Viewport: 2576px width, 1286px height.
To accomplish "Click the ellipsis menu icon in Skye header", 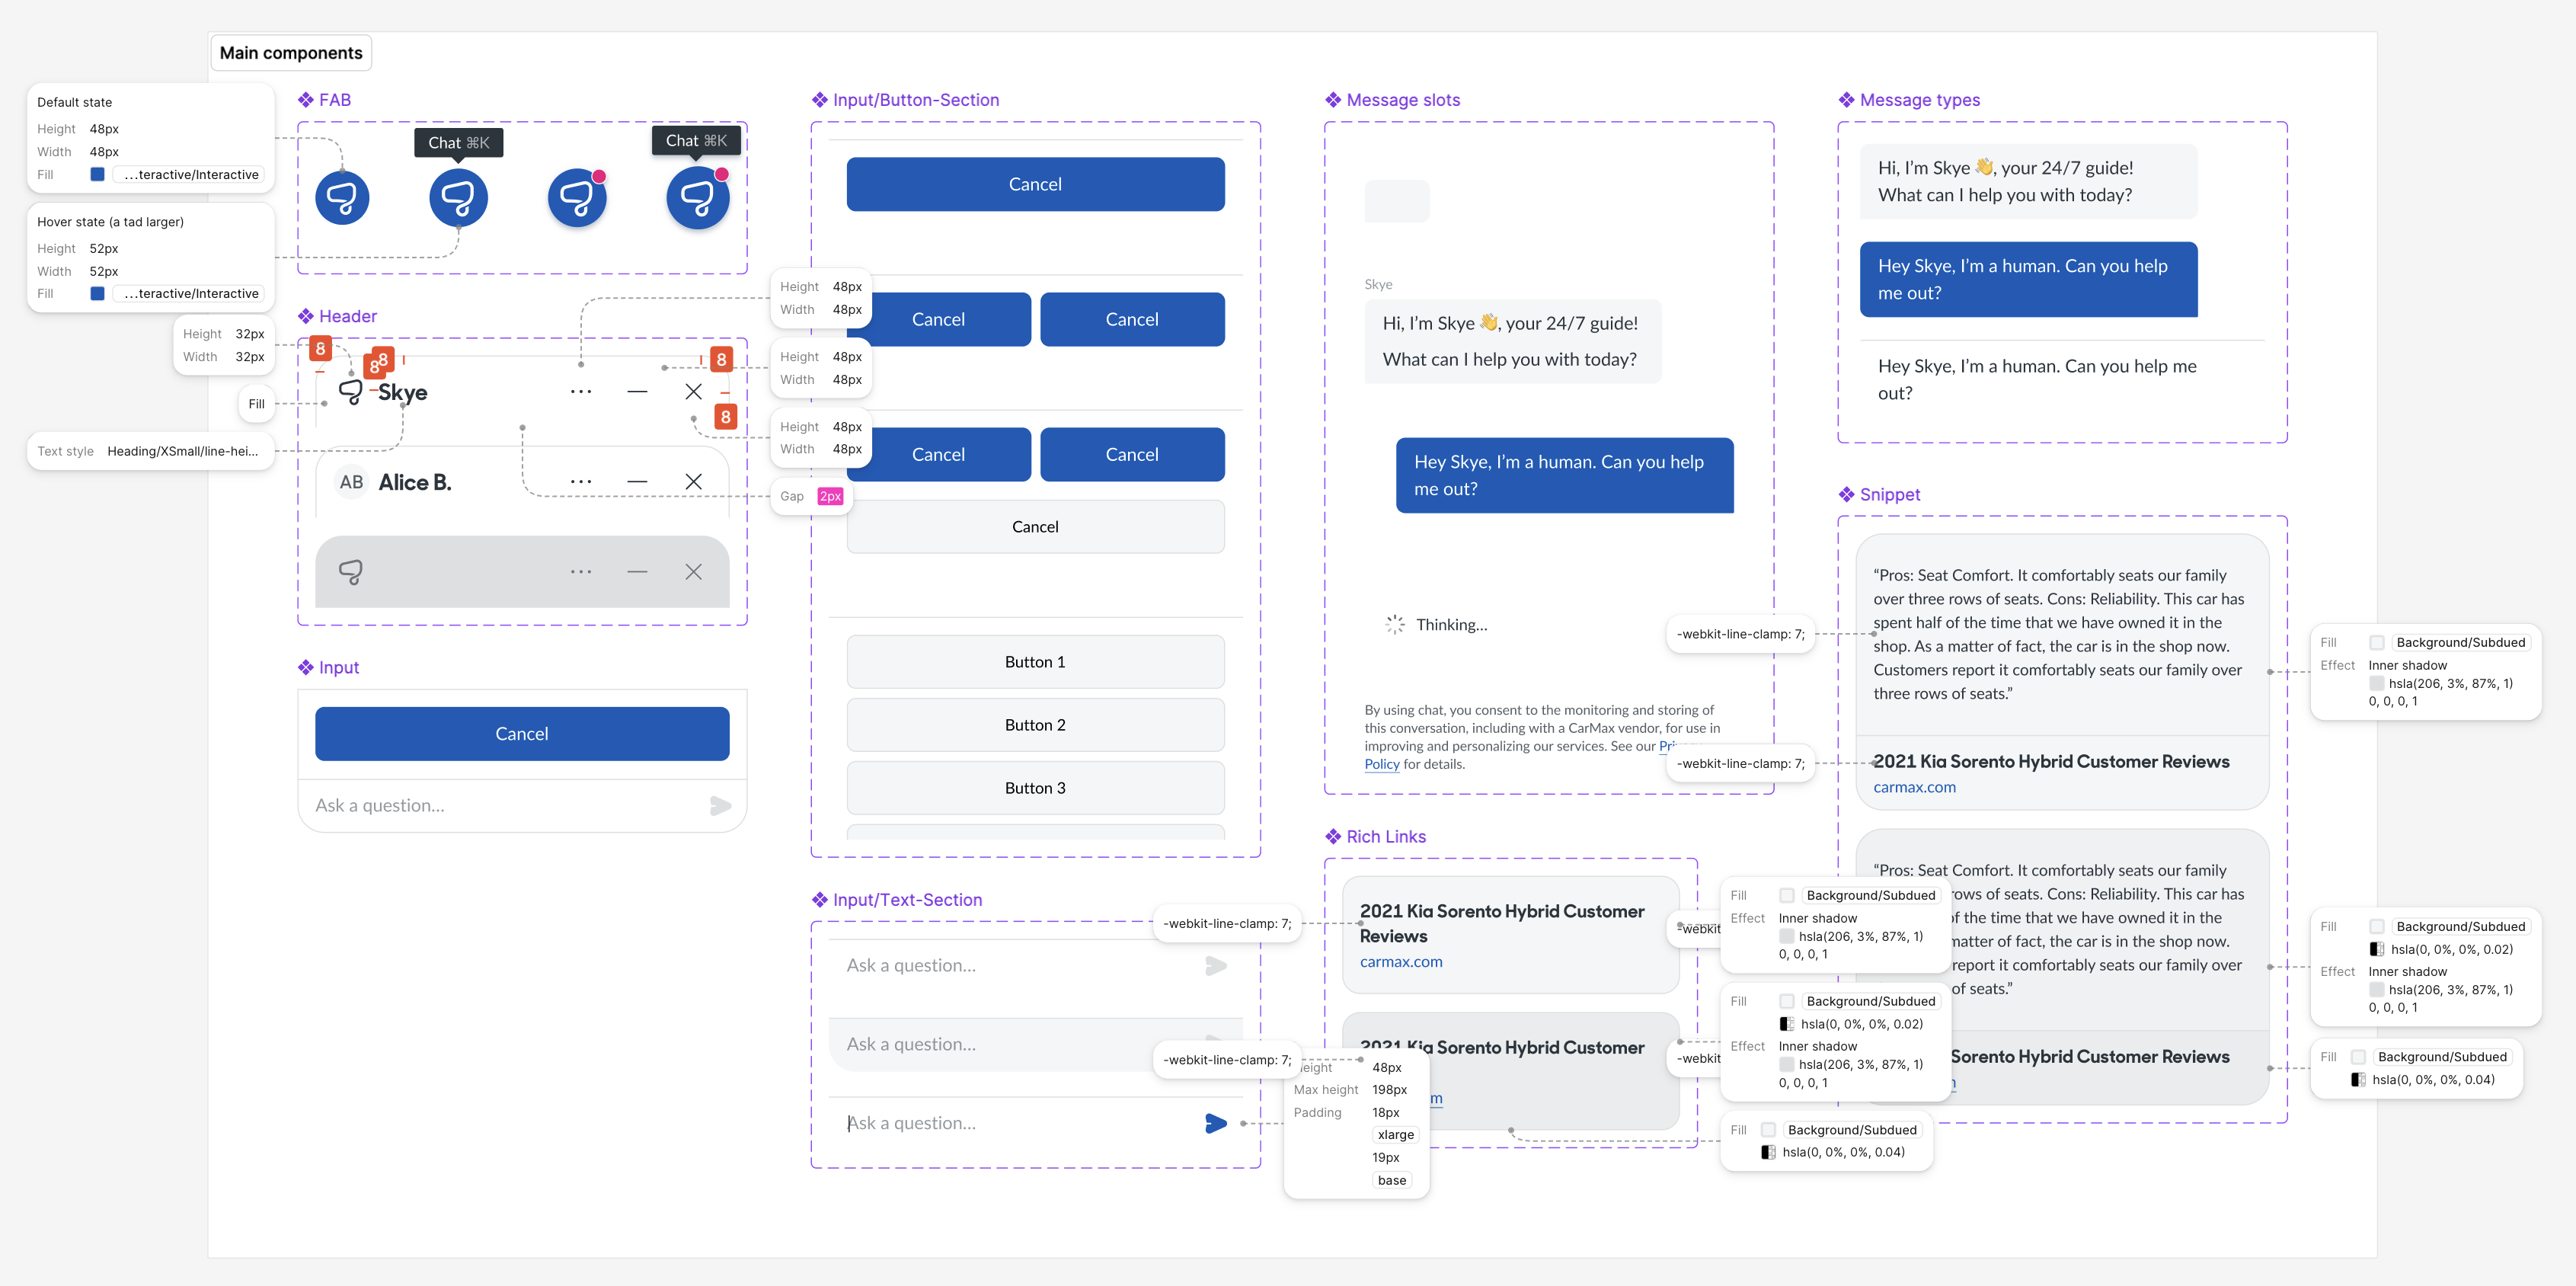I will click(x=580, y=392).
